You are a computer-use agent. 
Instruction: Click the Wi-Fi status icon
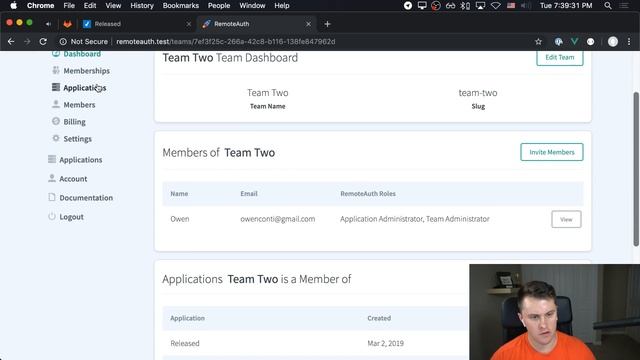(496, 6)
